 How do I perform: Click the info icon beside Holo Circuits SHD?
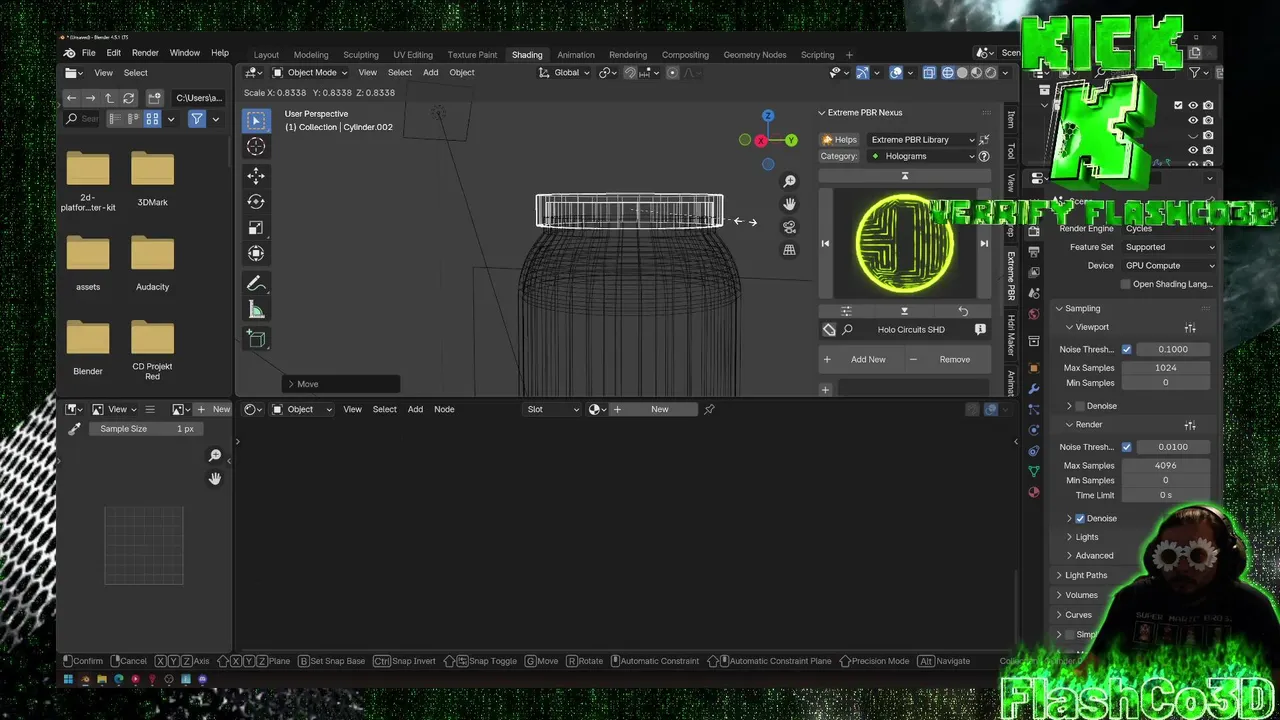(980, 329)
